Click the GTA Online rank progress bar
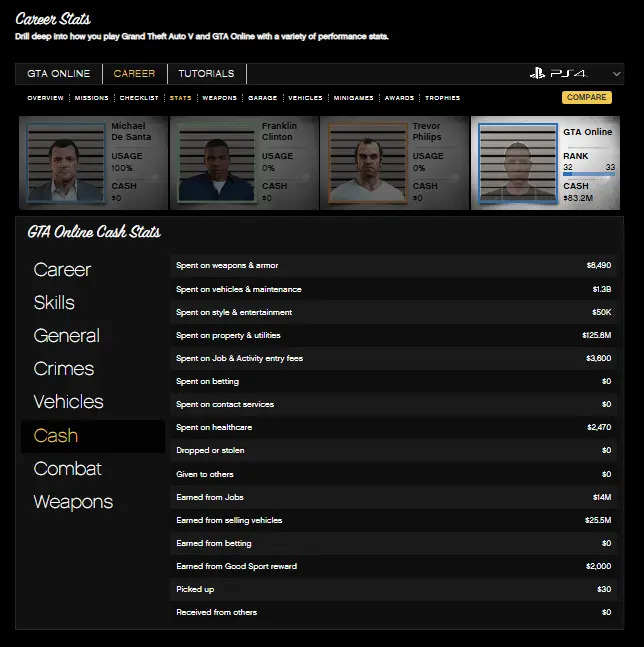Screen dimensions: 644x647 (589, 174)
